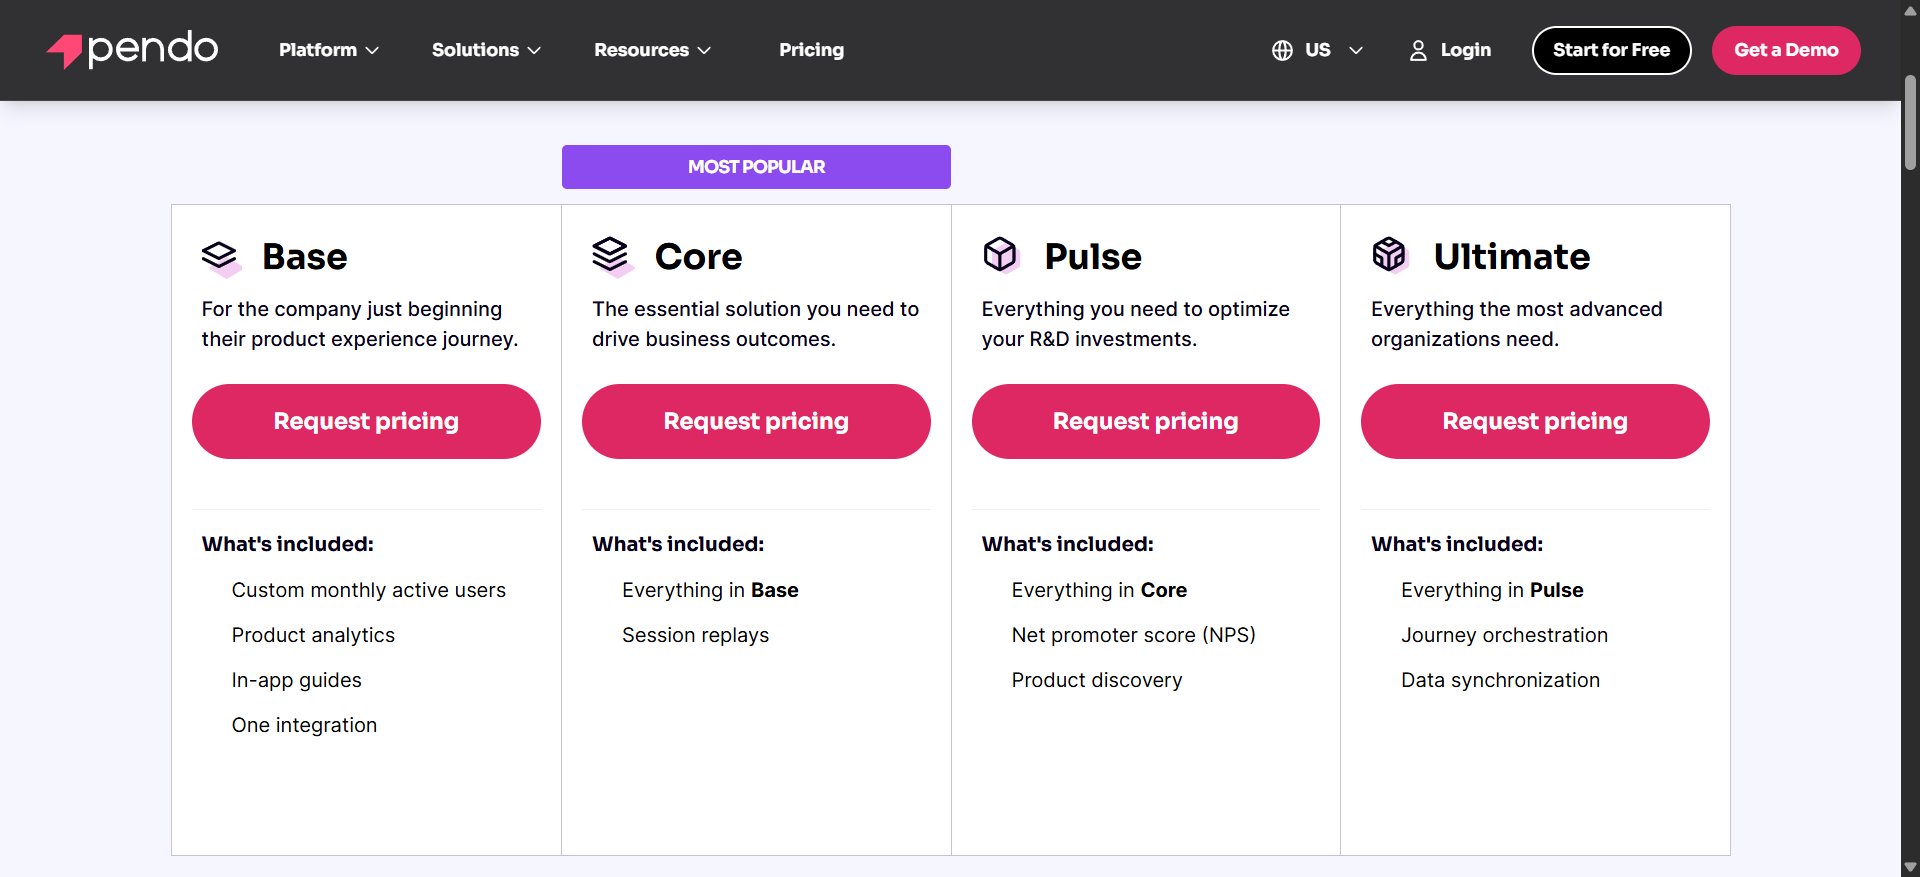Click the globe region icon
Screen dimensions: 1920x877
1282,51
